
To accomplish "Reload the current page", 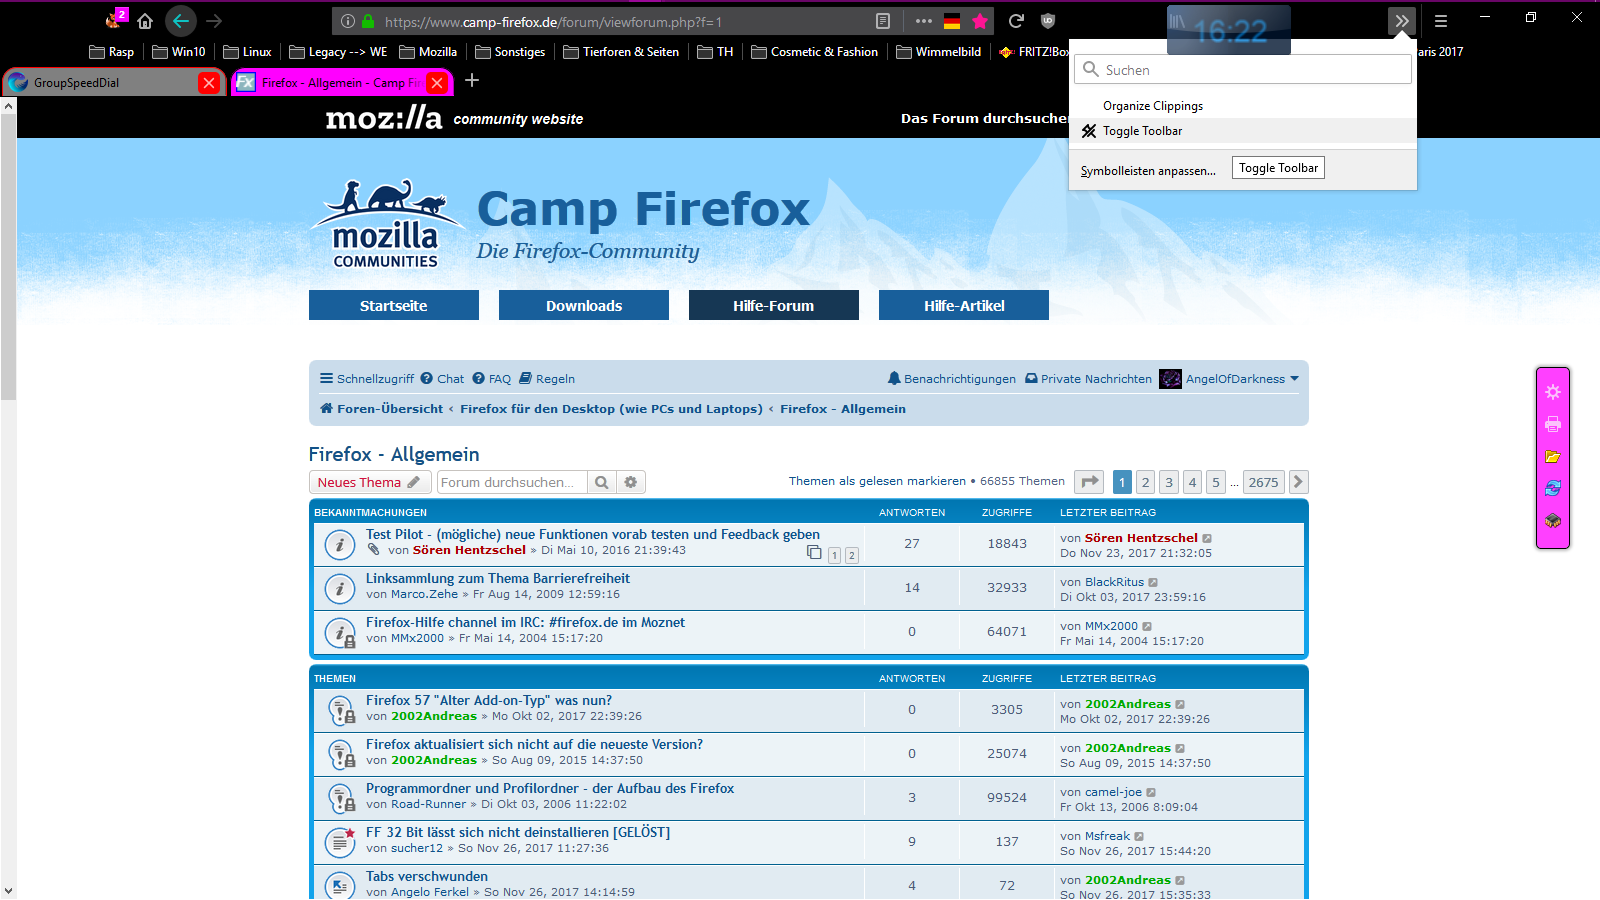I will coord(1016,21).
